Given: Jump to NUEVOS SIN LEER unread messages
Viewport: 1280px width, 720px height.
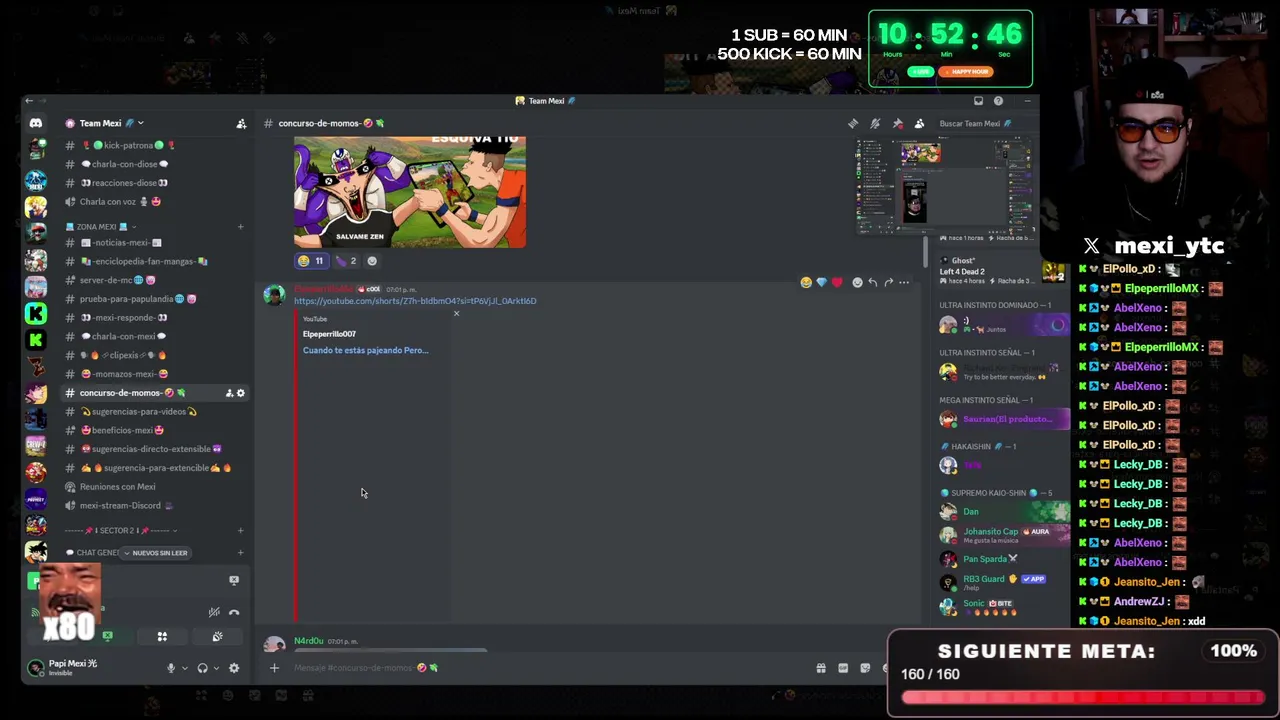Looking at the screenshot, I should pyautogui.click(x=155, y=553).
